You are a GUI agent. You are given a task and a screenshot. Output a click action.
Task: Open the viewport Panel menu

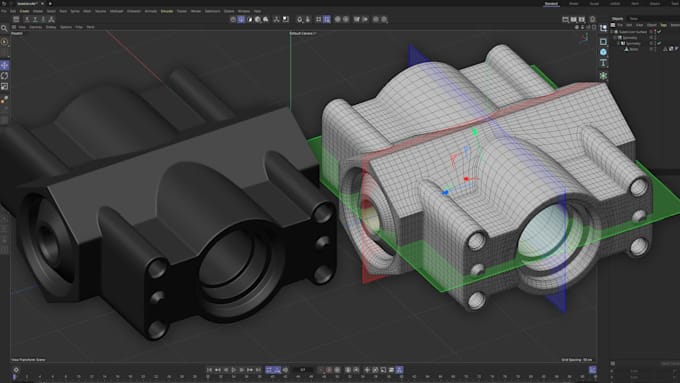point(90,27)
